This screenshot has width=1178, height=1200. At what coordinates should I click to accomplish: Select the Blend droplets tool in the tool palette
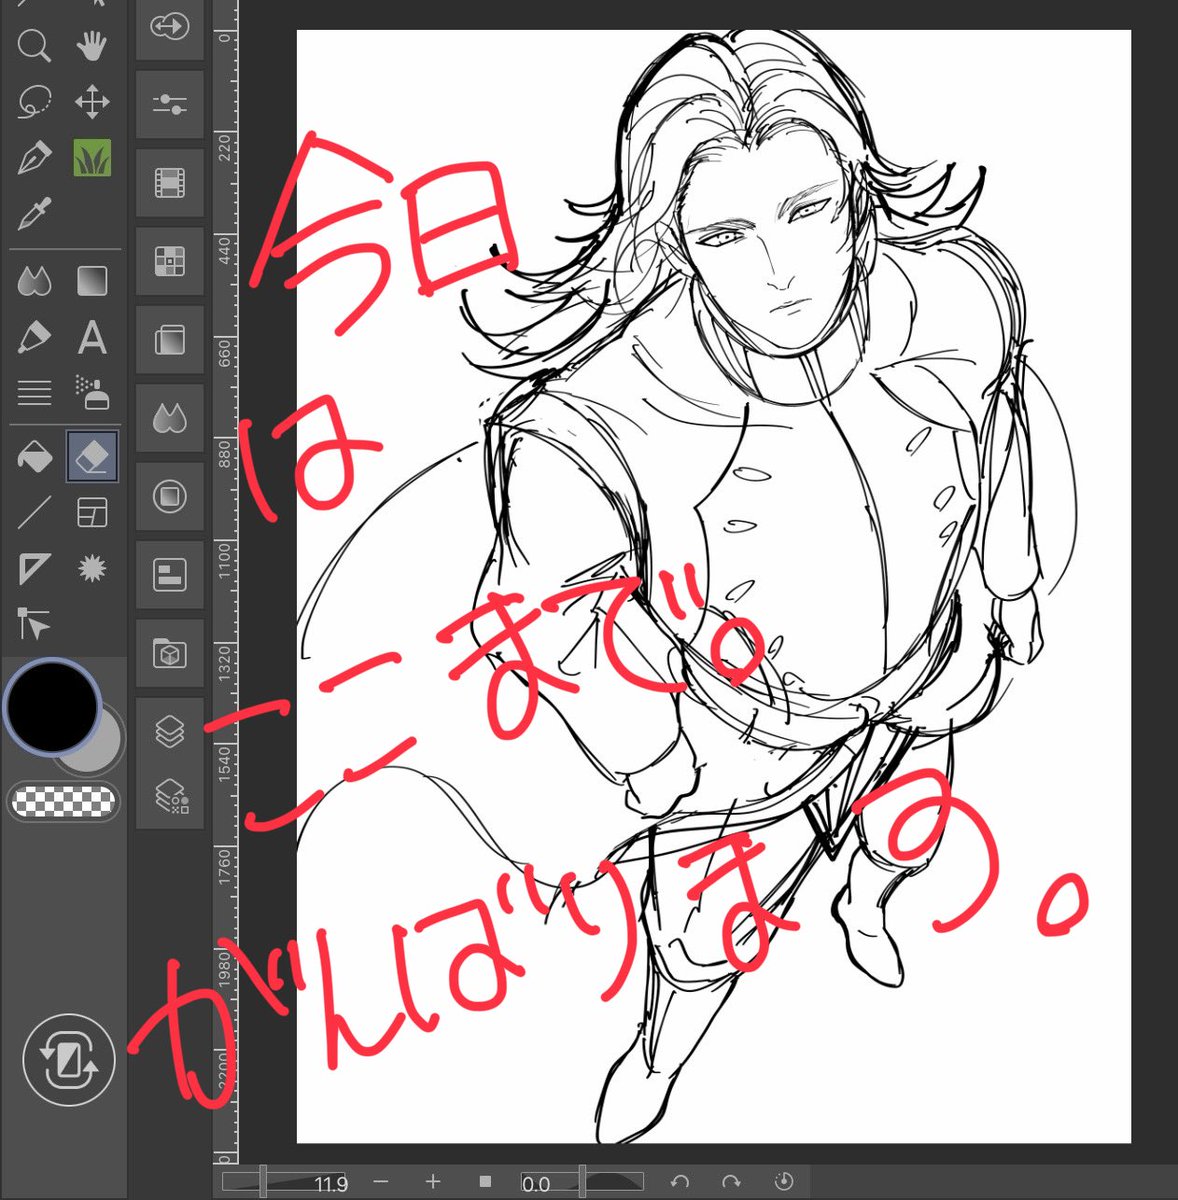point(34,281)
